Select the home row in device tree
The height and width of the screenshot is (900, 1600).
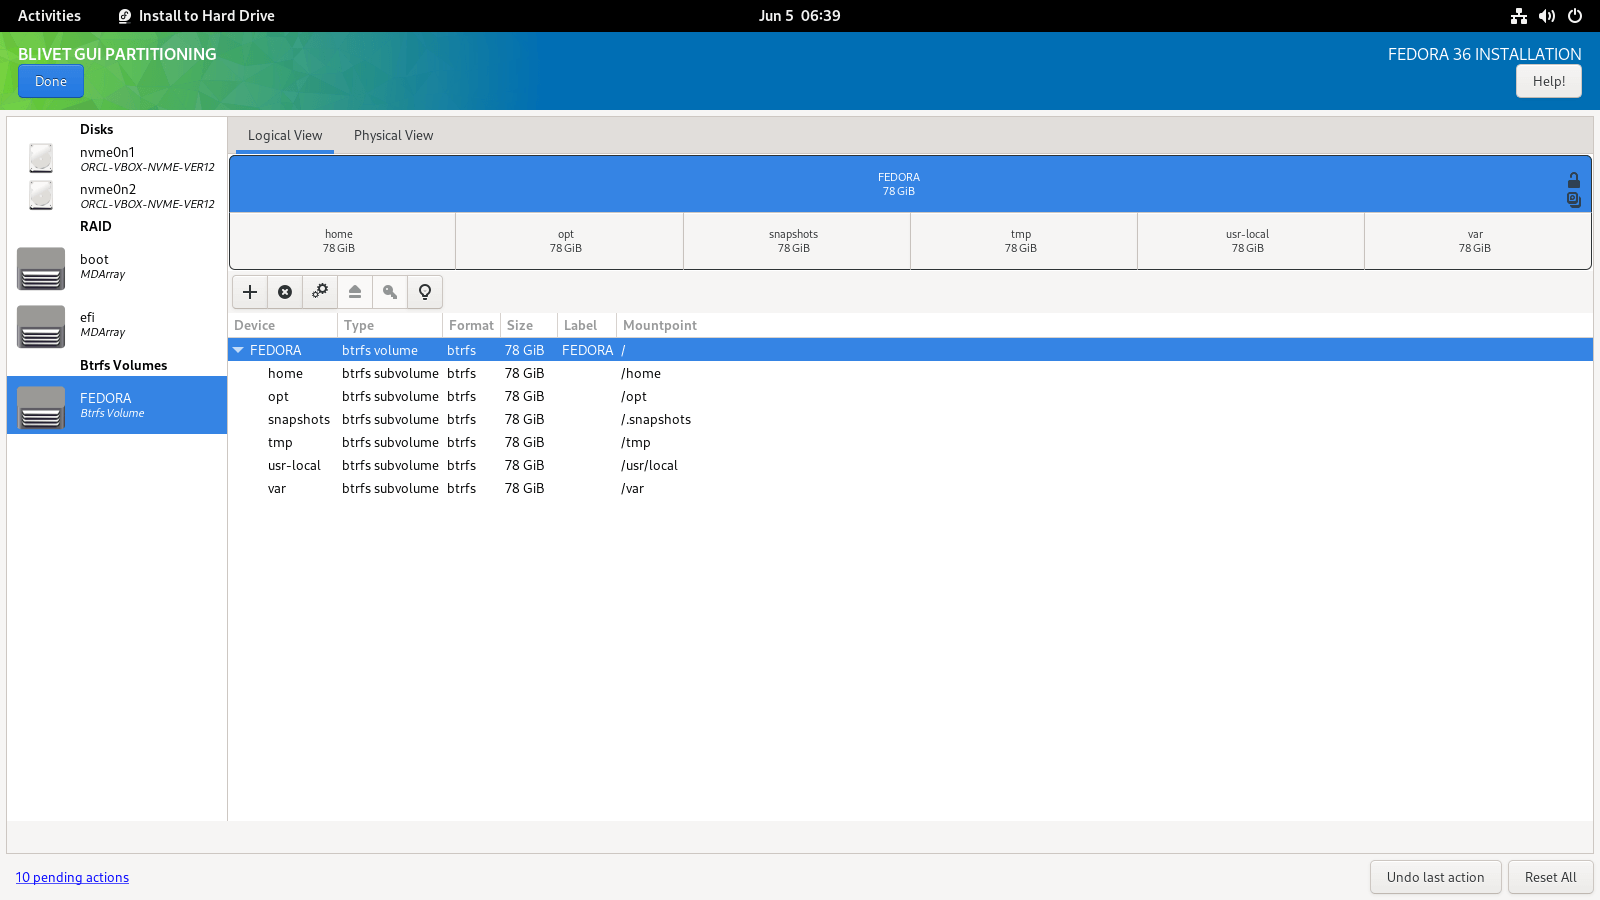pyautogui.click(x=910, y=373)
